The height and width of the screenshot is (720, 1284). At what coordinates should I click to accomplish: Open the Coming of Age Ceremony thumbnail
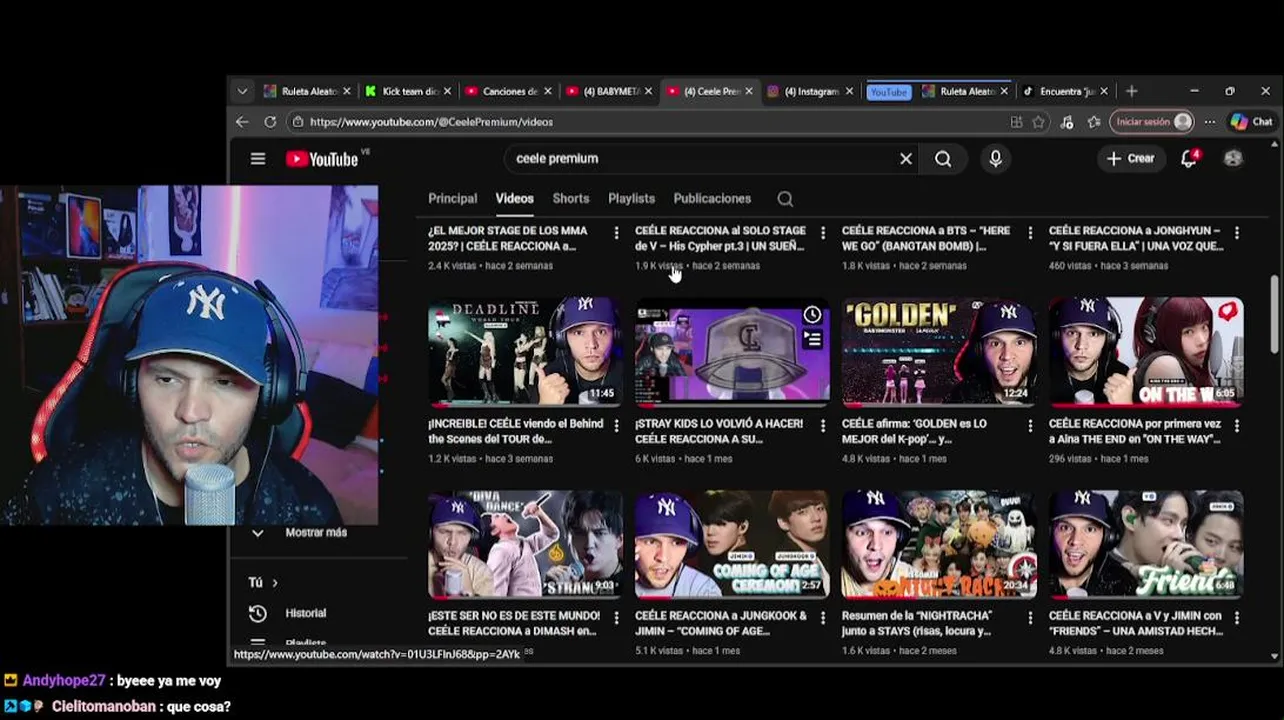[732, 544]
